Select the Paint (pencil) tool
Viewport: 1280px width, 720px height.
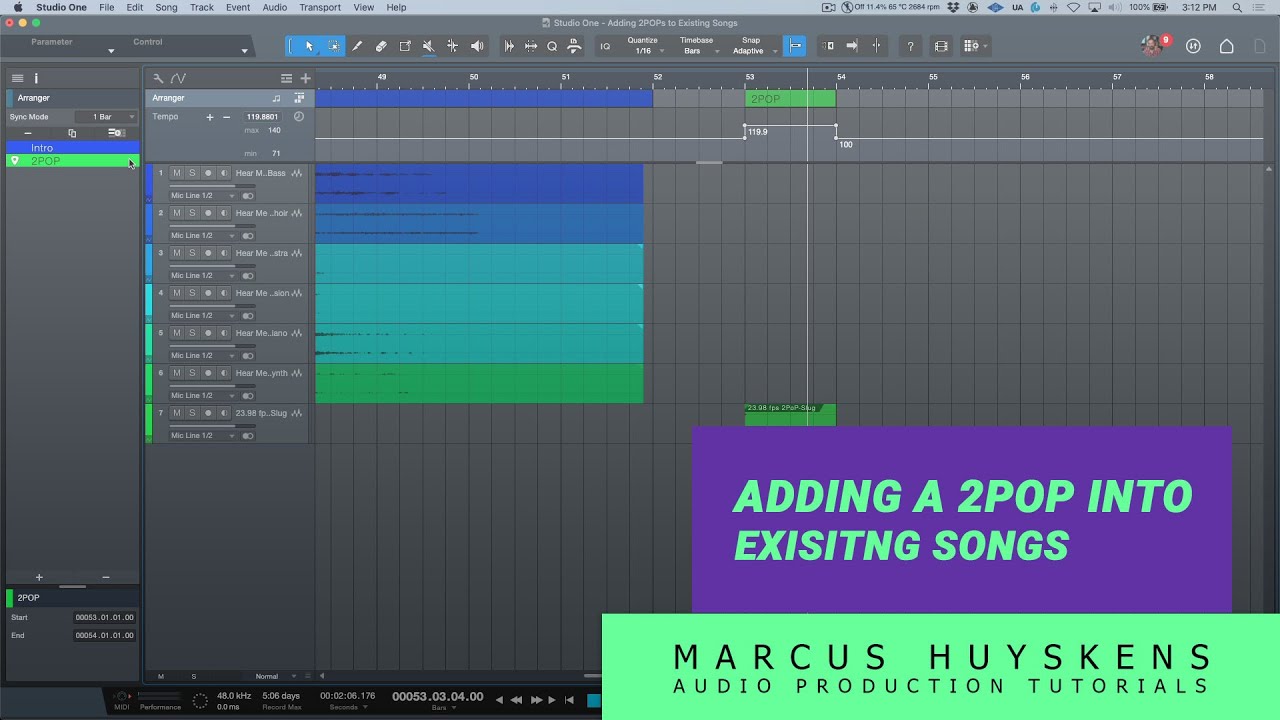pyautogui.click(x=357, y=46)
